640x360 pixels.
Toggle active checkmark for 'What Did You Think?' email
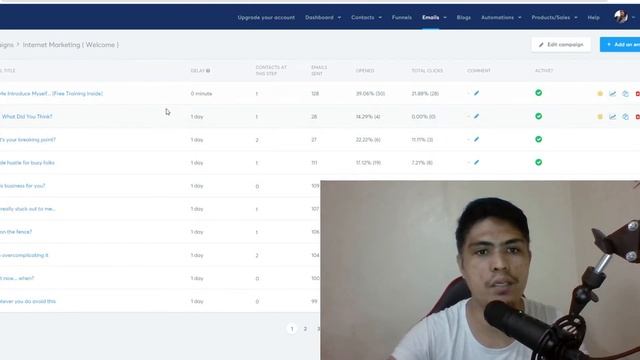(538, 116)
